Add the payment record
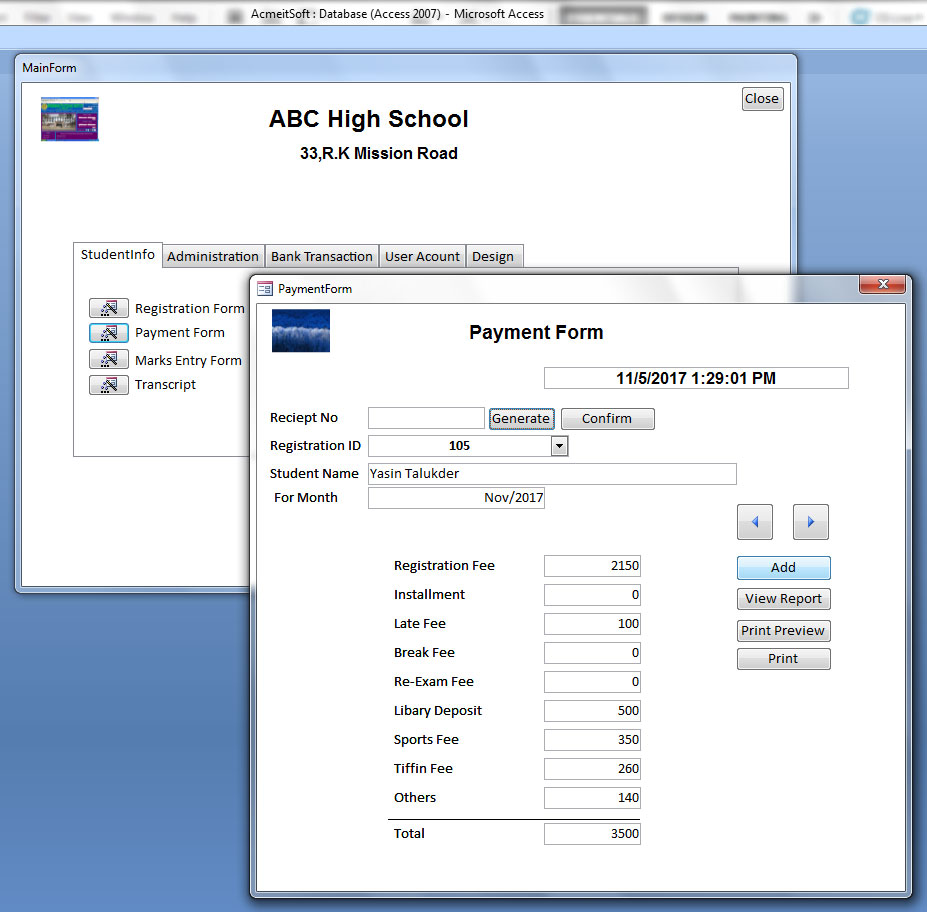This screenshot has height=912, width=927. (x=783, y=567)
